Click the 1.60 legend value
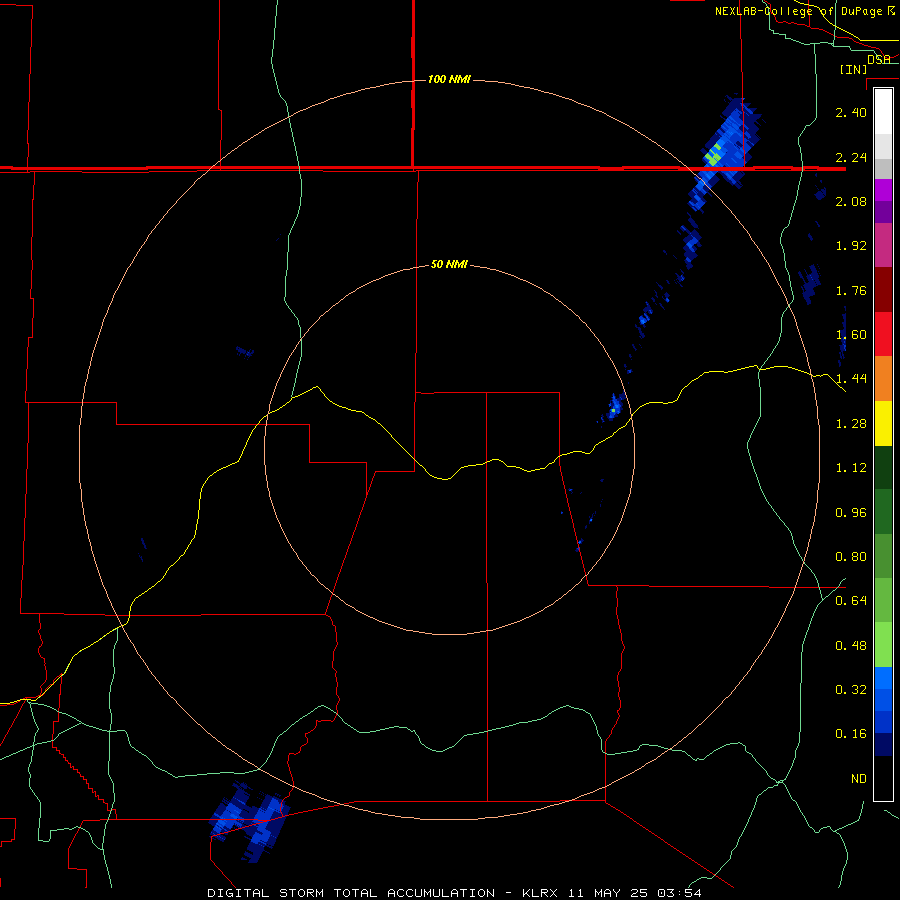The width and height of the screenshot is (900, 900). coord(851,335)
